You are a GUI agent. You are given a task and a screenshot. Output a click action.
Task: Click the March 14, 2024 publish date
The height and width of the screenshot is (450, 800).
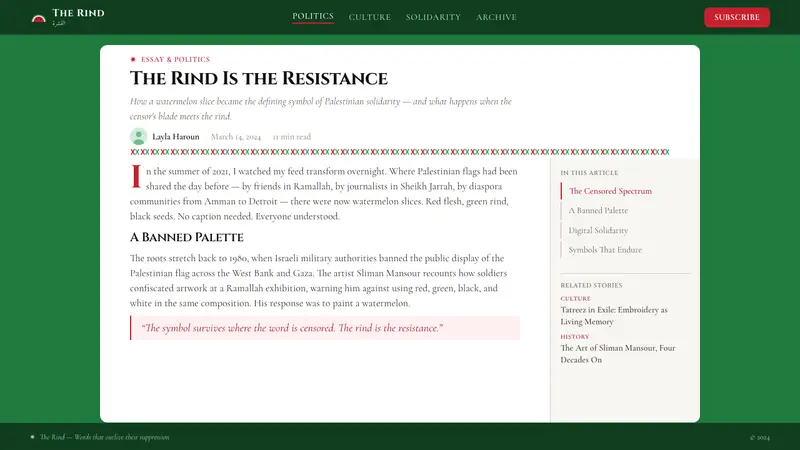(236, 137)
